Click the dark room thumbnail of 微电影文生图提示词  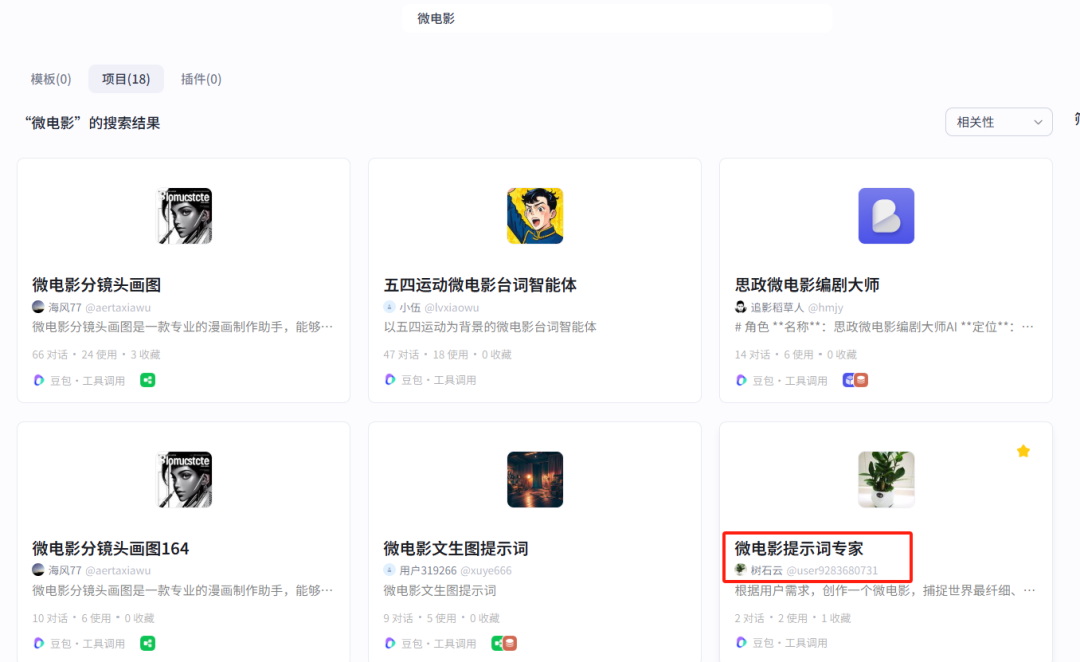click(535, 479)
